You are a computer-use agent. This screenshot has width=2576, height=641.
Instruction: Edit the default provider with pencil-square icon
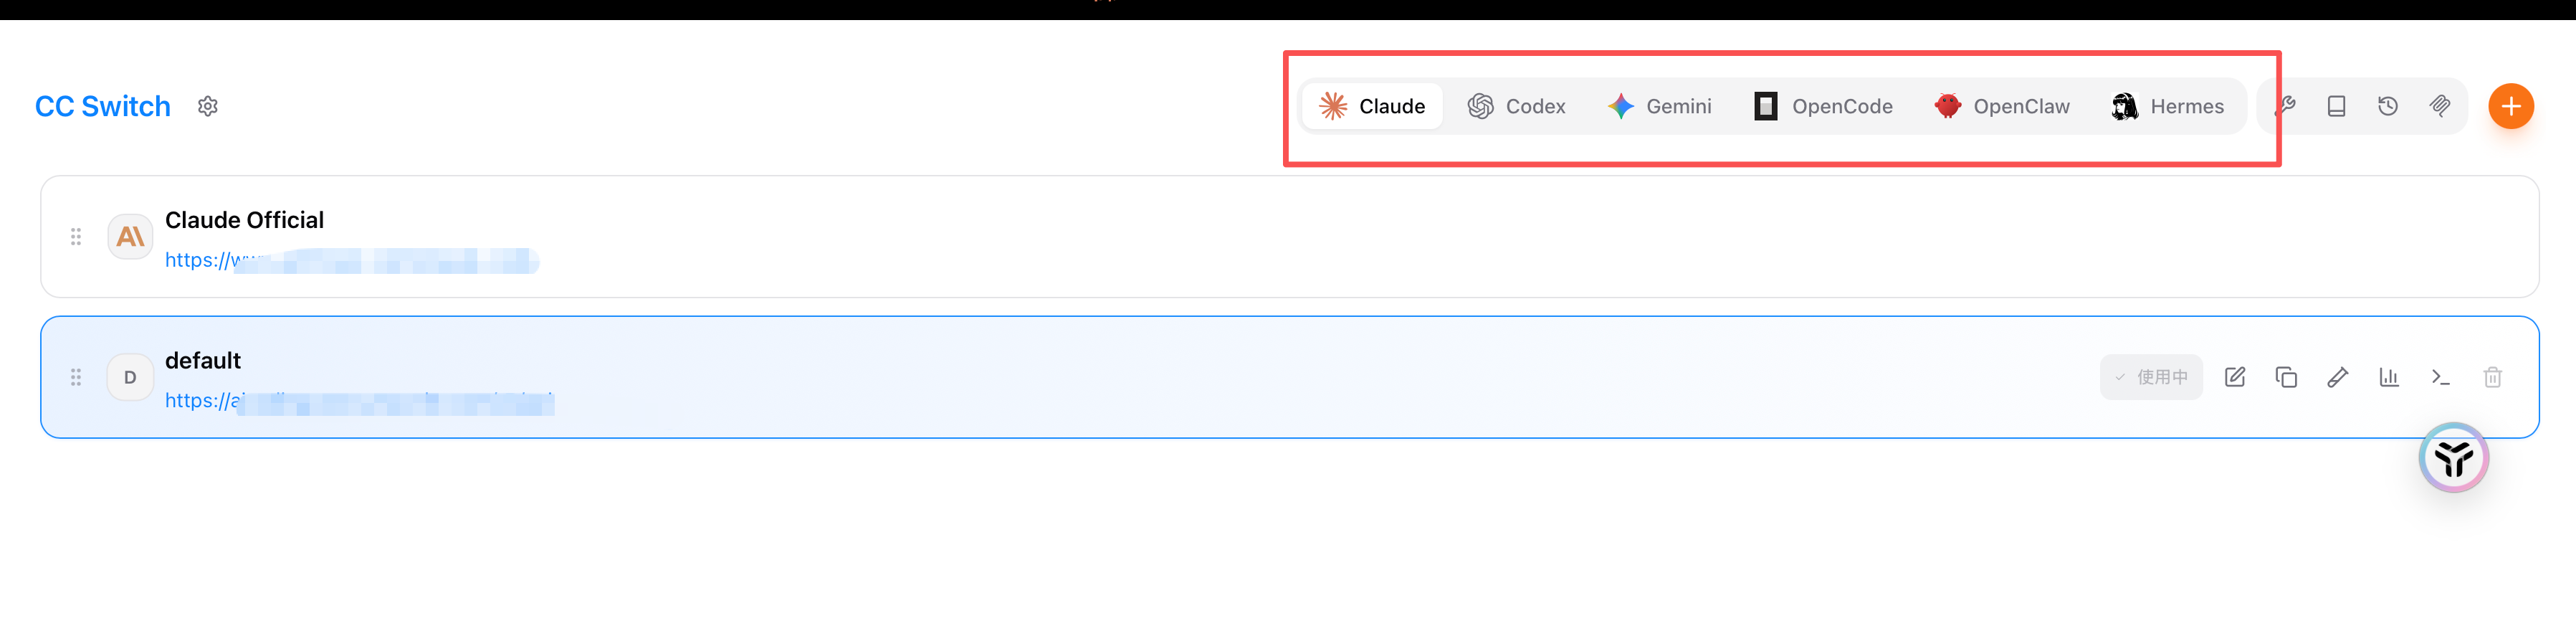pyautogui.click(x=2235, y=377)
